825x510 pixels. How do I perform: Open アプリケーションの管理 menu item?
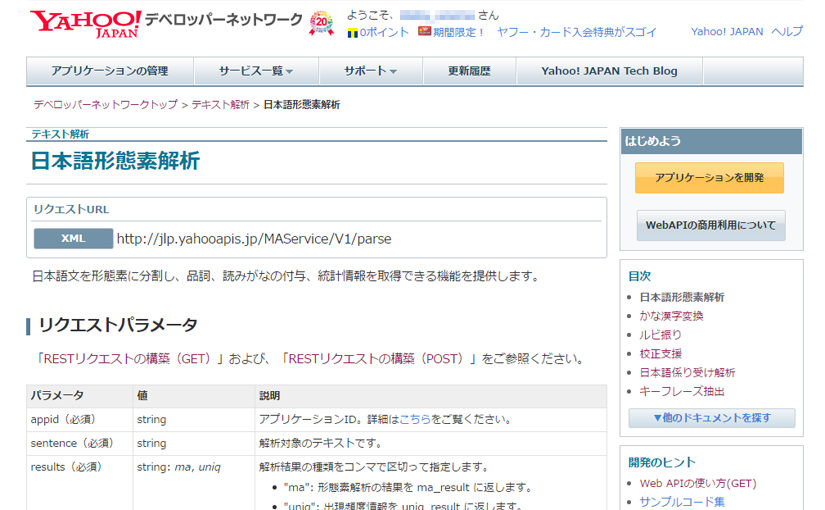pos(110,71)
